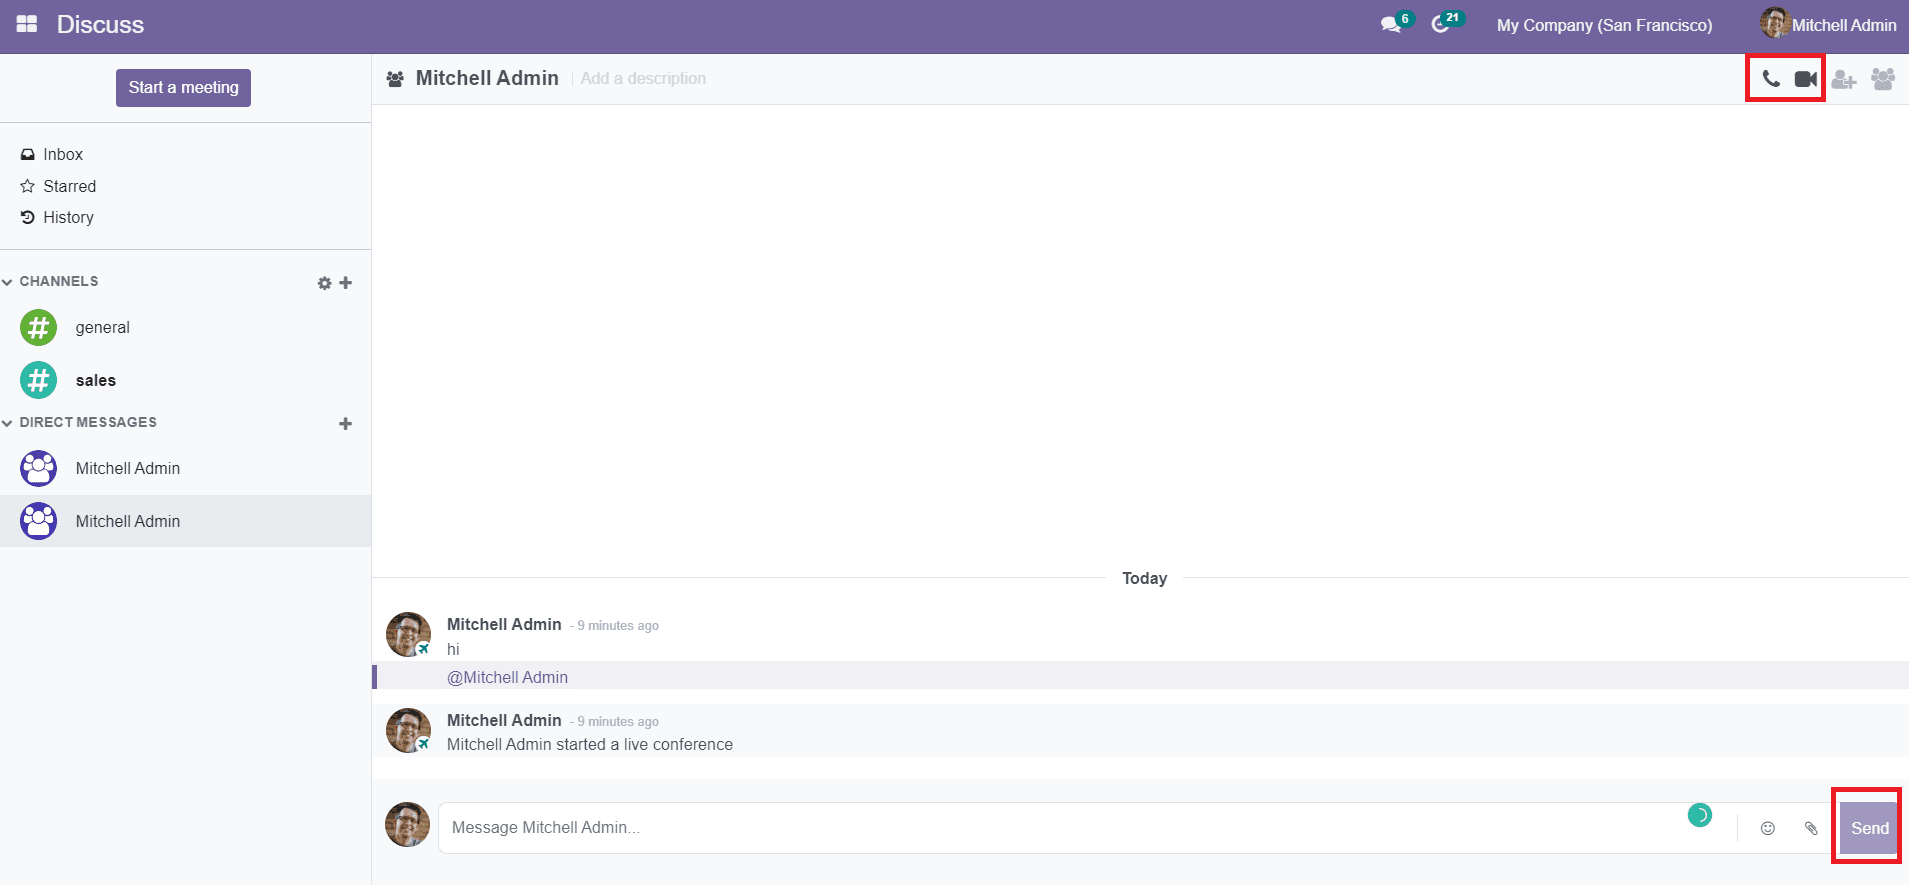
Task: Open the apps grid menu icon
Action: 27,24
